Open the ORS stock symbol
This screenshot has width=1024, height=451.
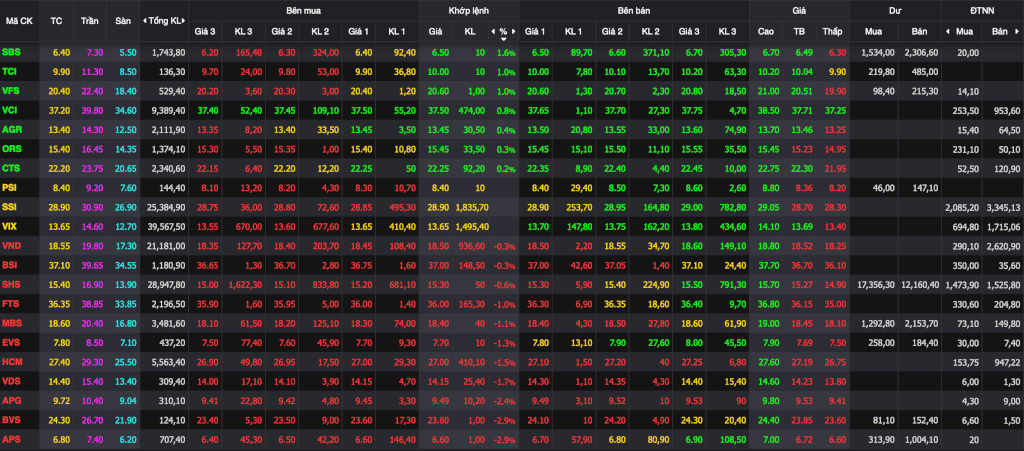(11, 148)
